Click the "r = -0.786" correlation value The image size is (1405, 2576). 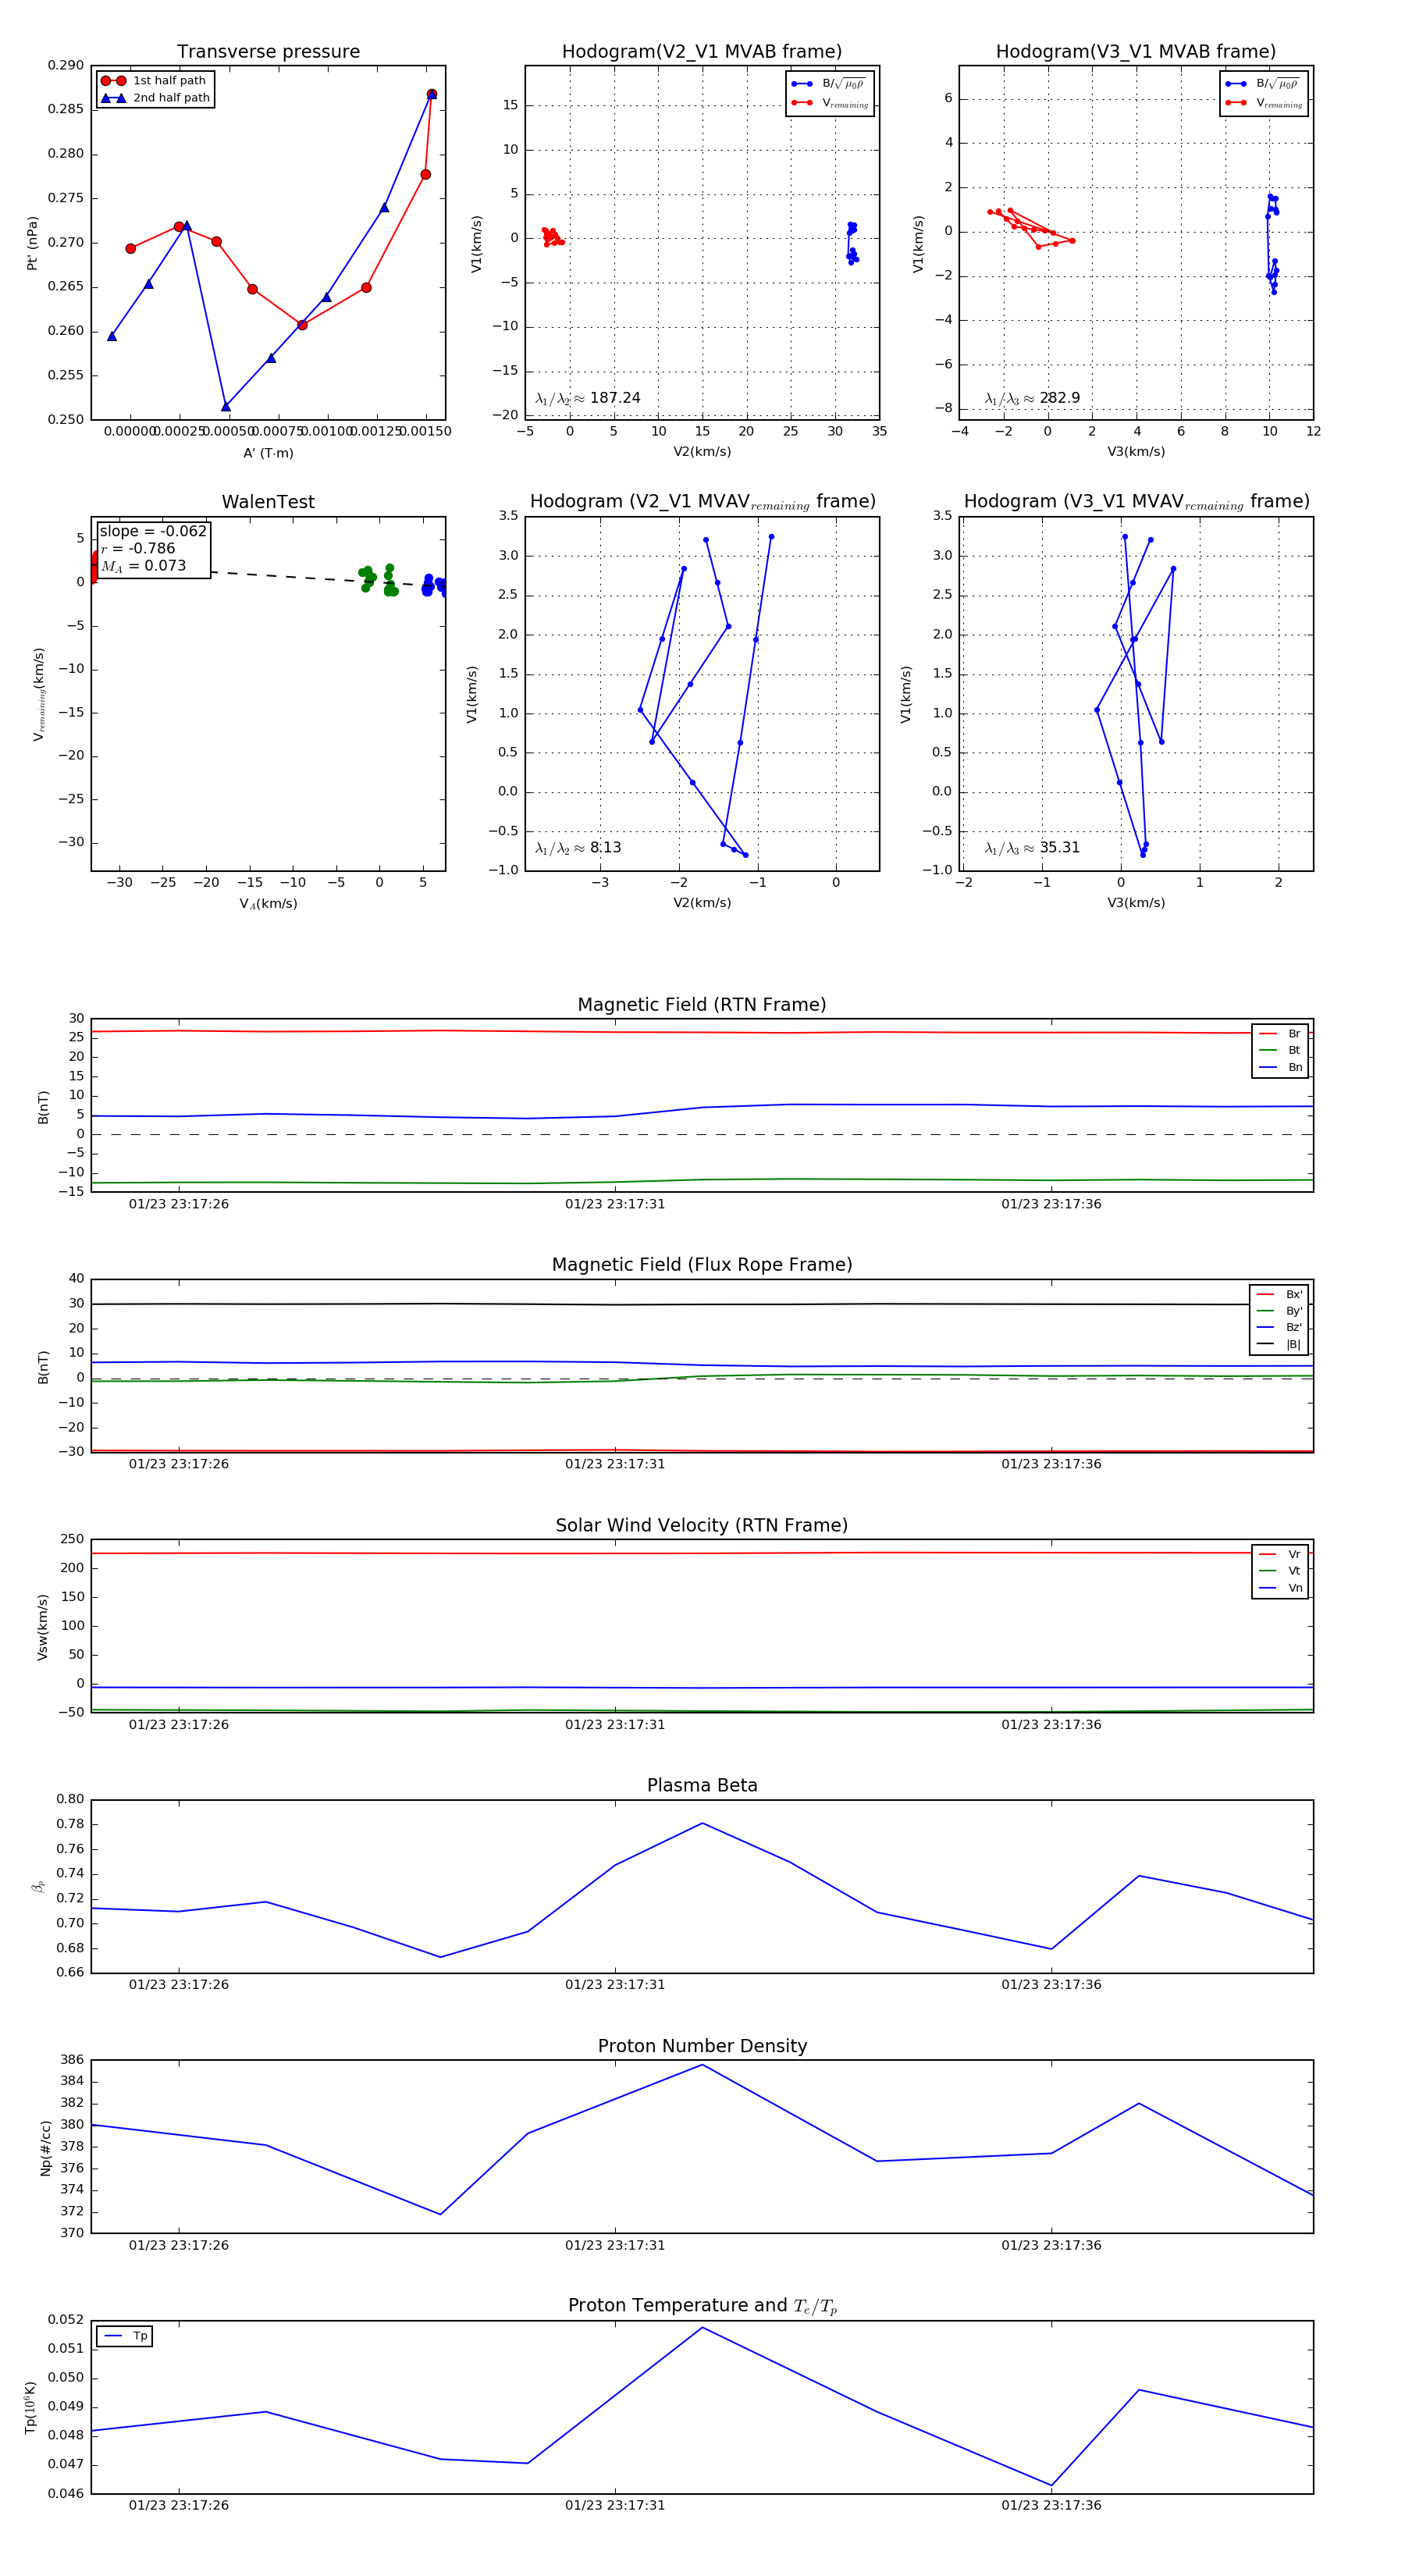pyautogui.click(x=138, y=548)
